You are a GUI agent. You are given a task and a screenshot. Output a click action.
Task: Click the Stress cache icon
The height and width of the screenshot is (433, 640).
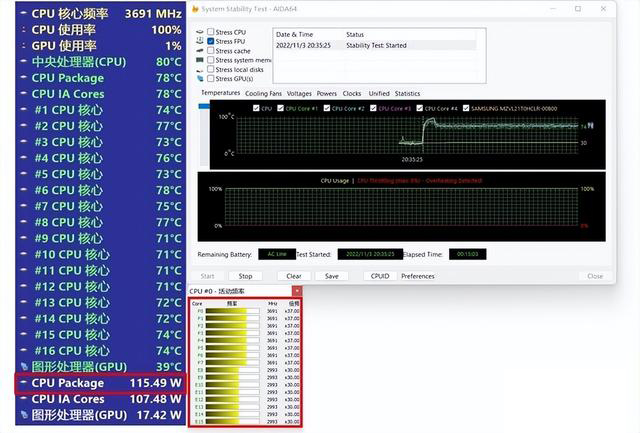pyautogui.click(x=198, y=51)
